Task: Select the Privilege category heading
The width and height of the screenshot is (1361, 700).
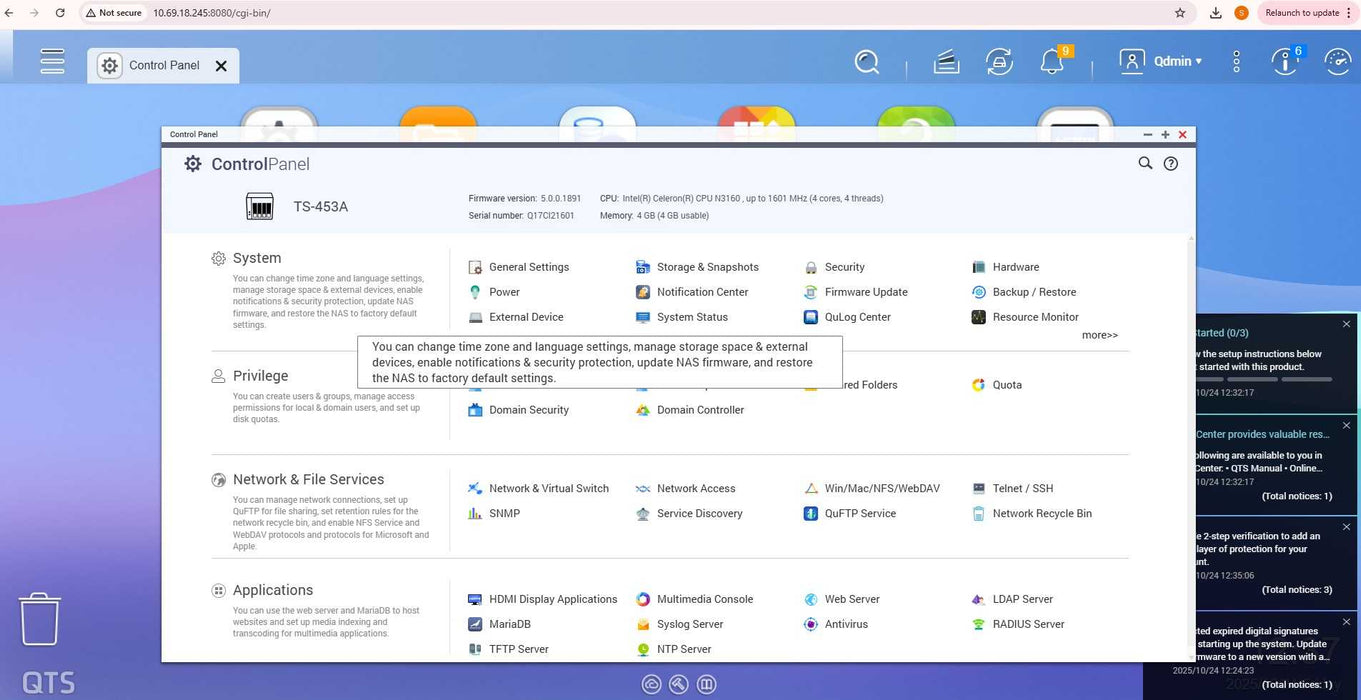Action: (260, 376)
